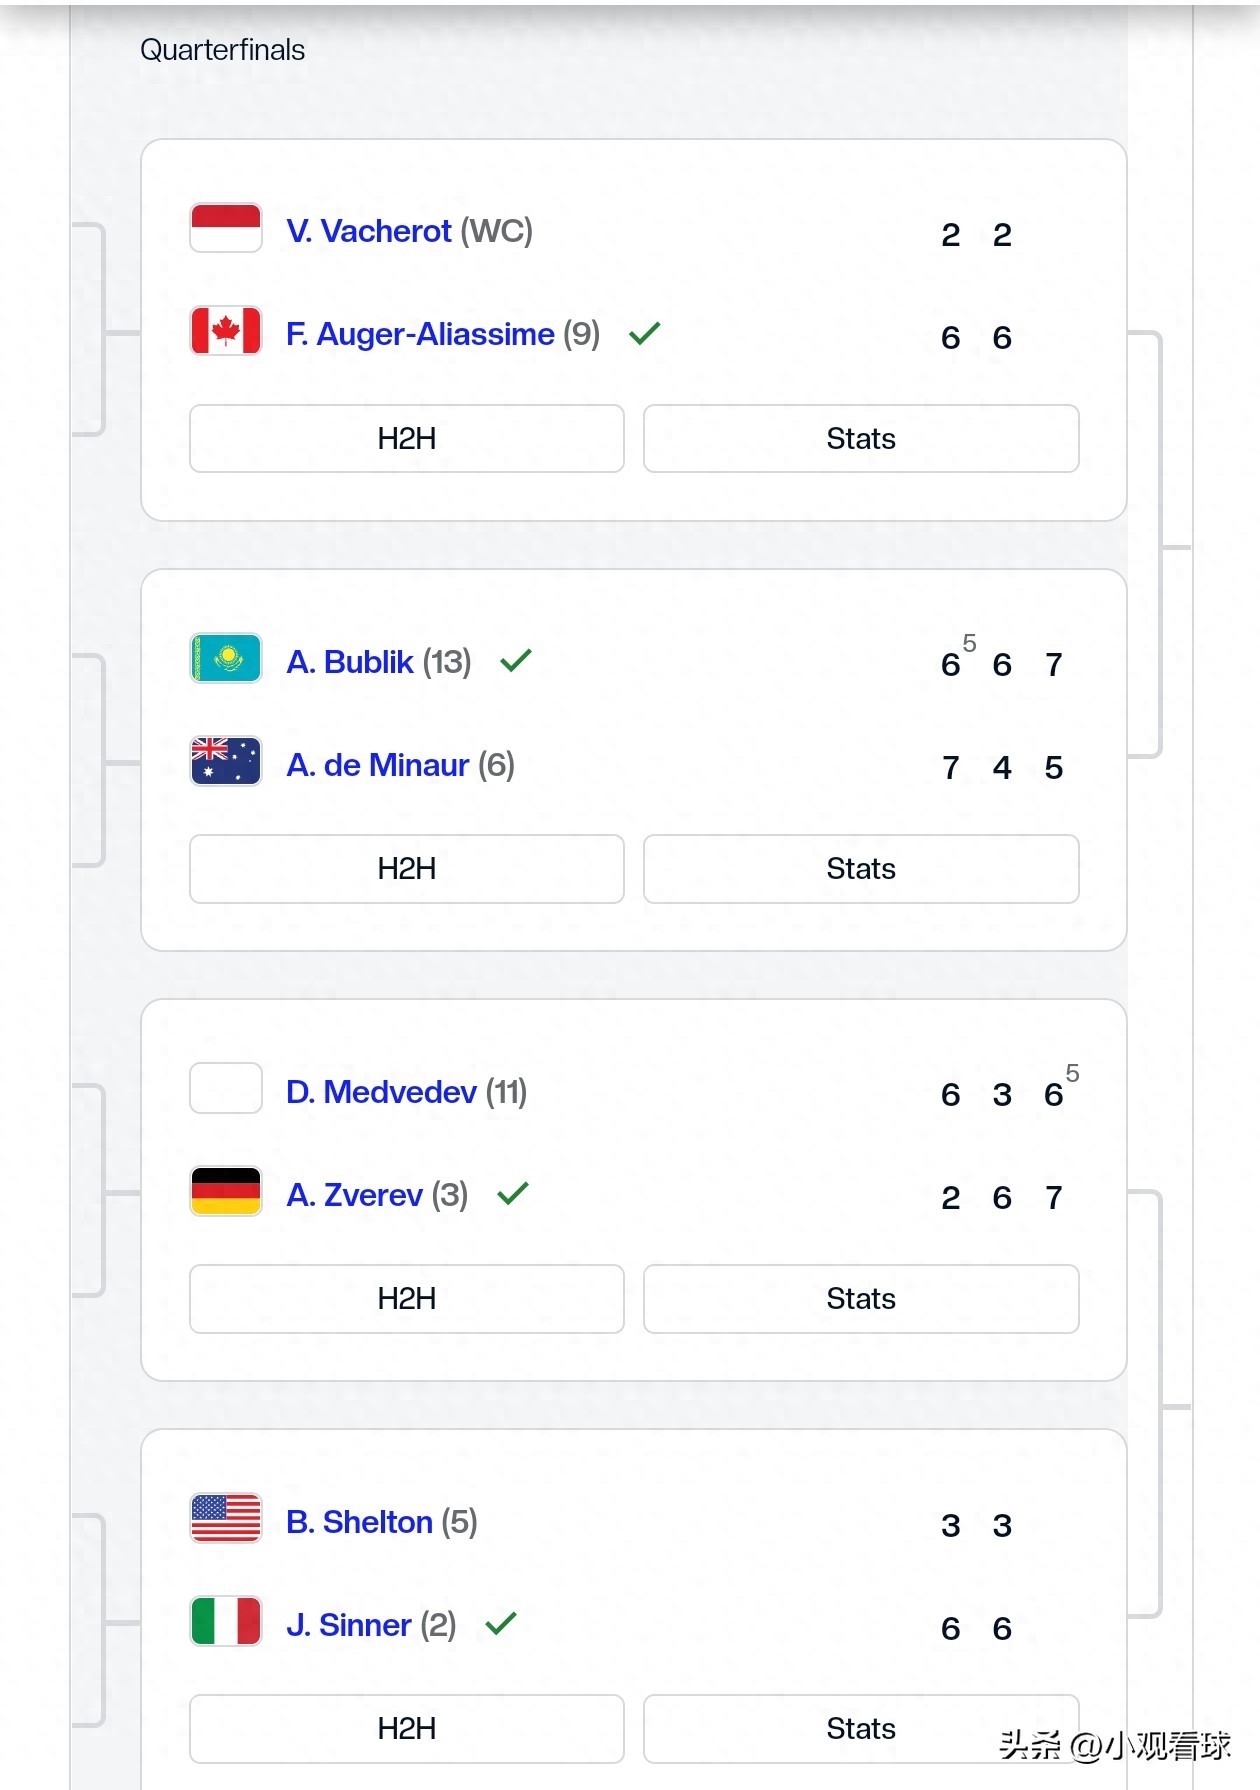Open the J. Sinner player profile link
Screen dimensions: 1260x1790
(349, 1625)
